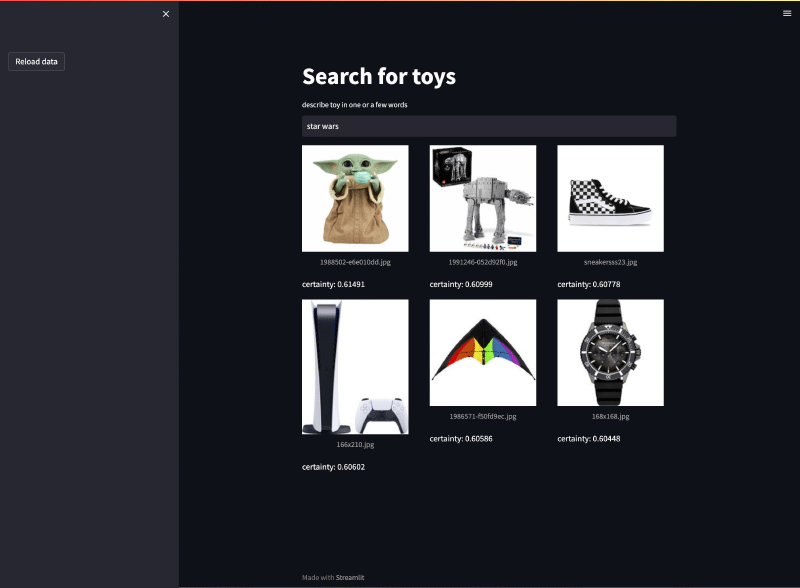Image resolution: width=800 pixels, height=588 pixels.
Task: Select the 'certainty: 0.60778' text
Action: 589,284
